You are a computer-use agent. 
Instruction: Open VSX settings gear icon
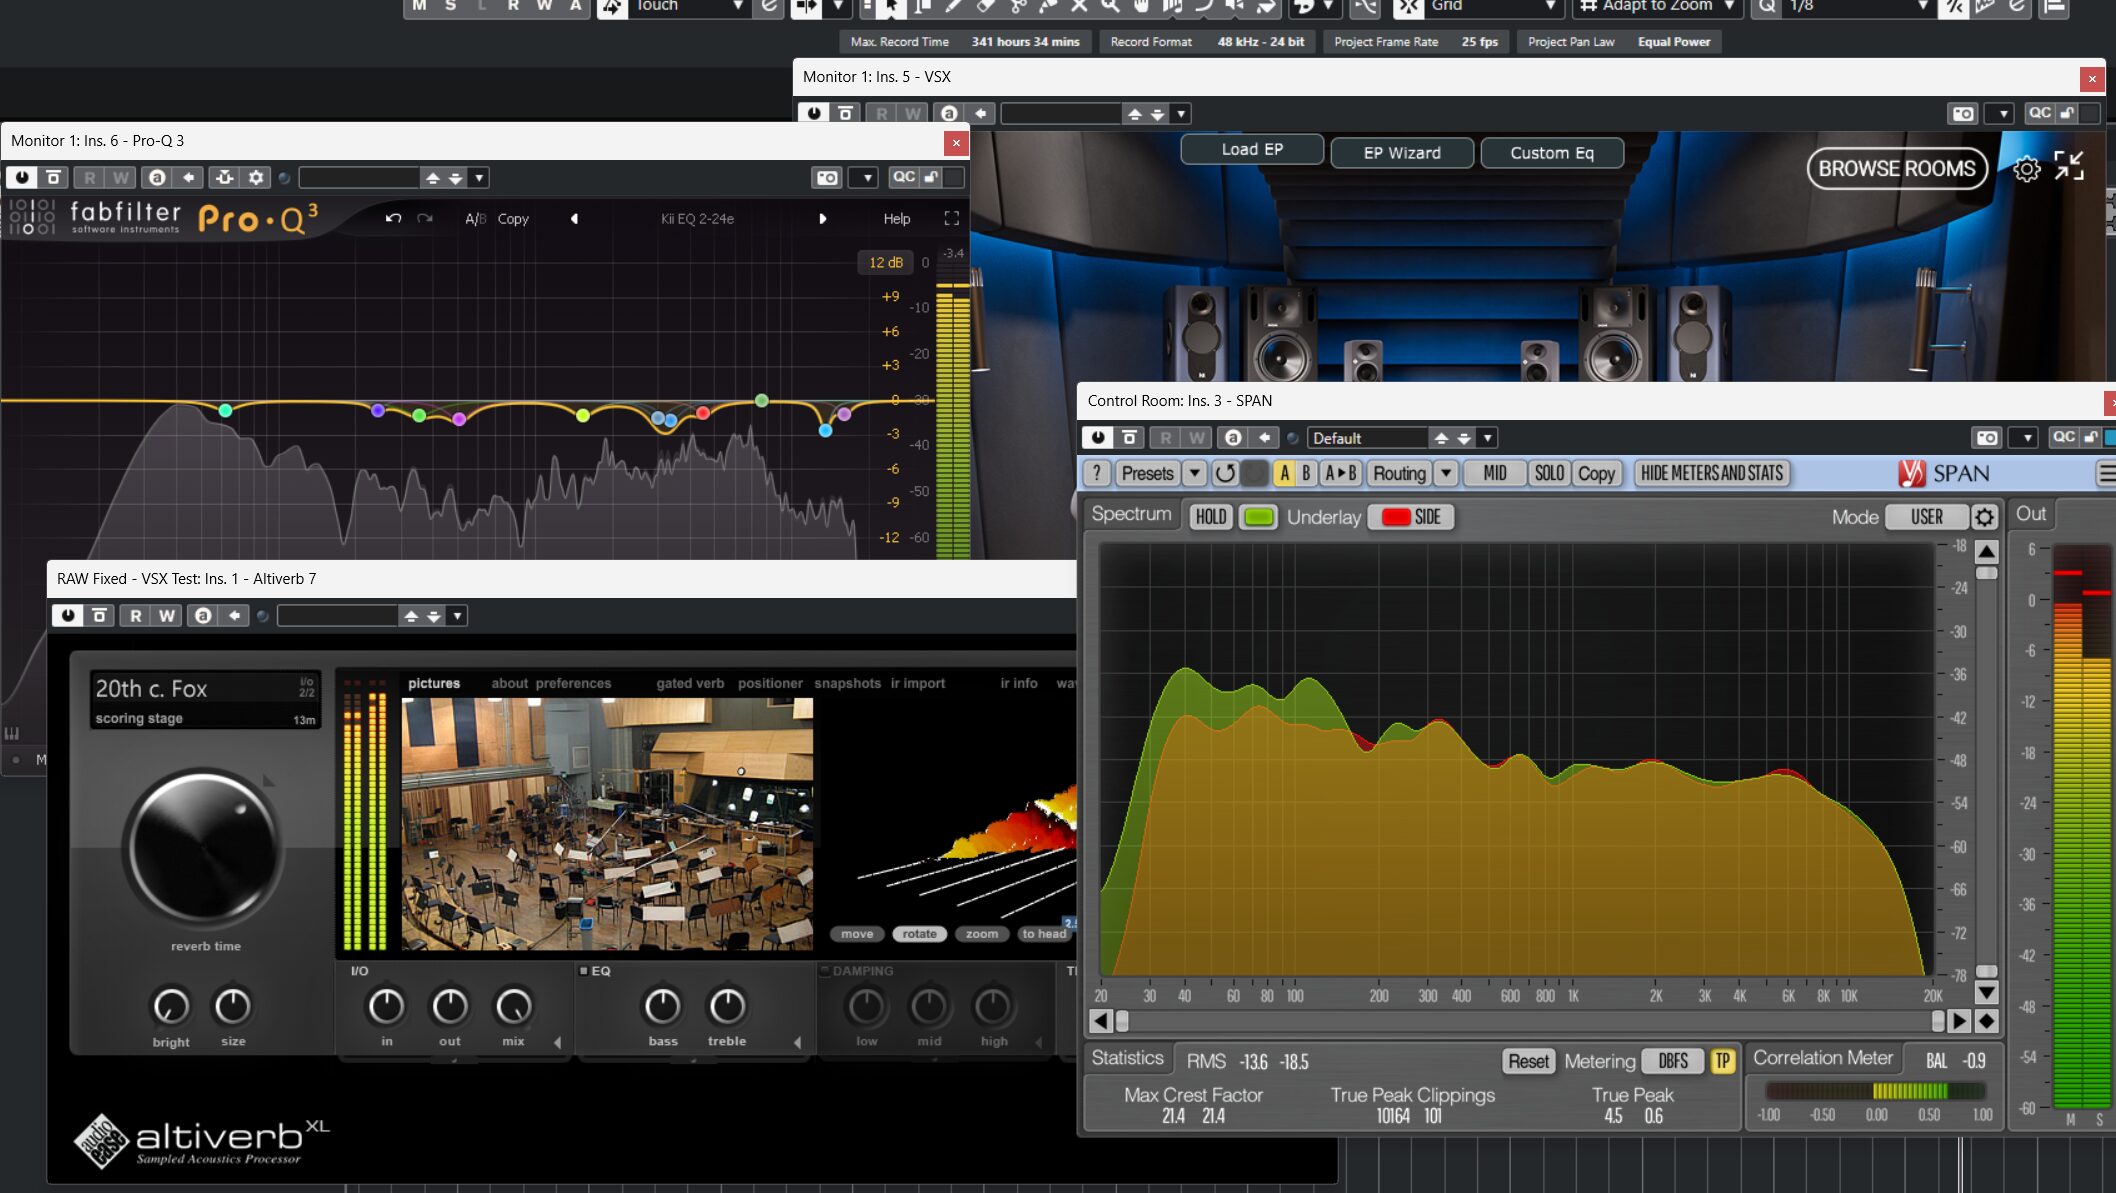(2026, 169)
